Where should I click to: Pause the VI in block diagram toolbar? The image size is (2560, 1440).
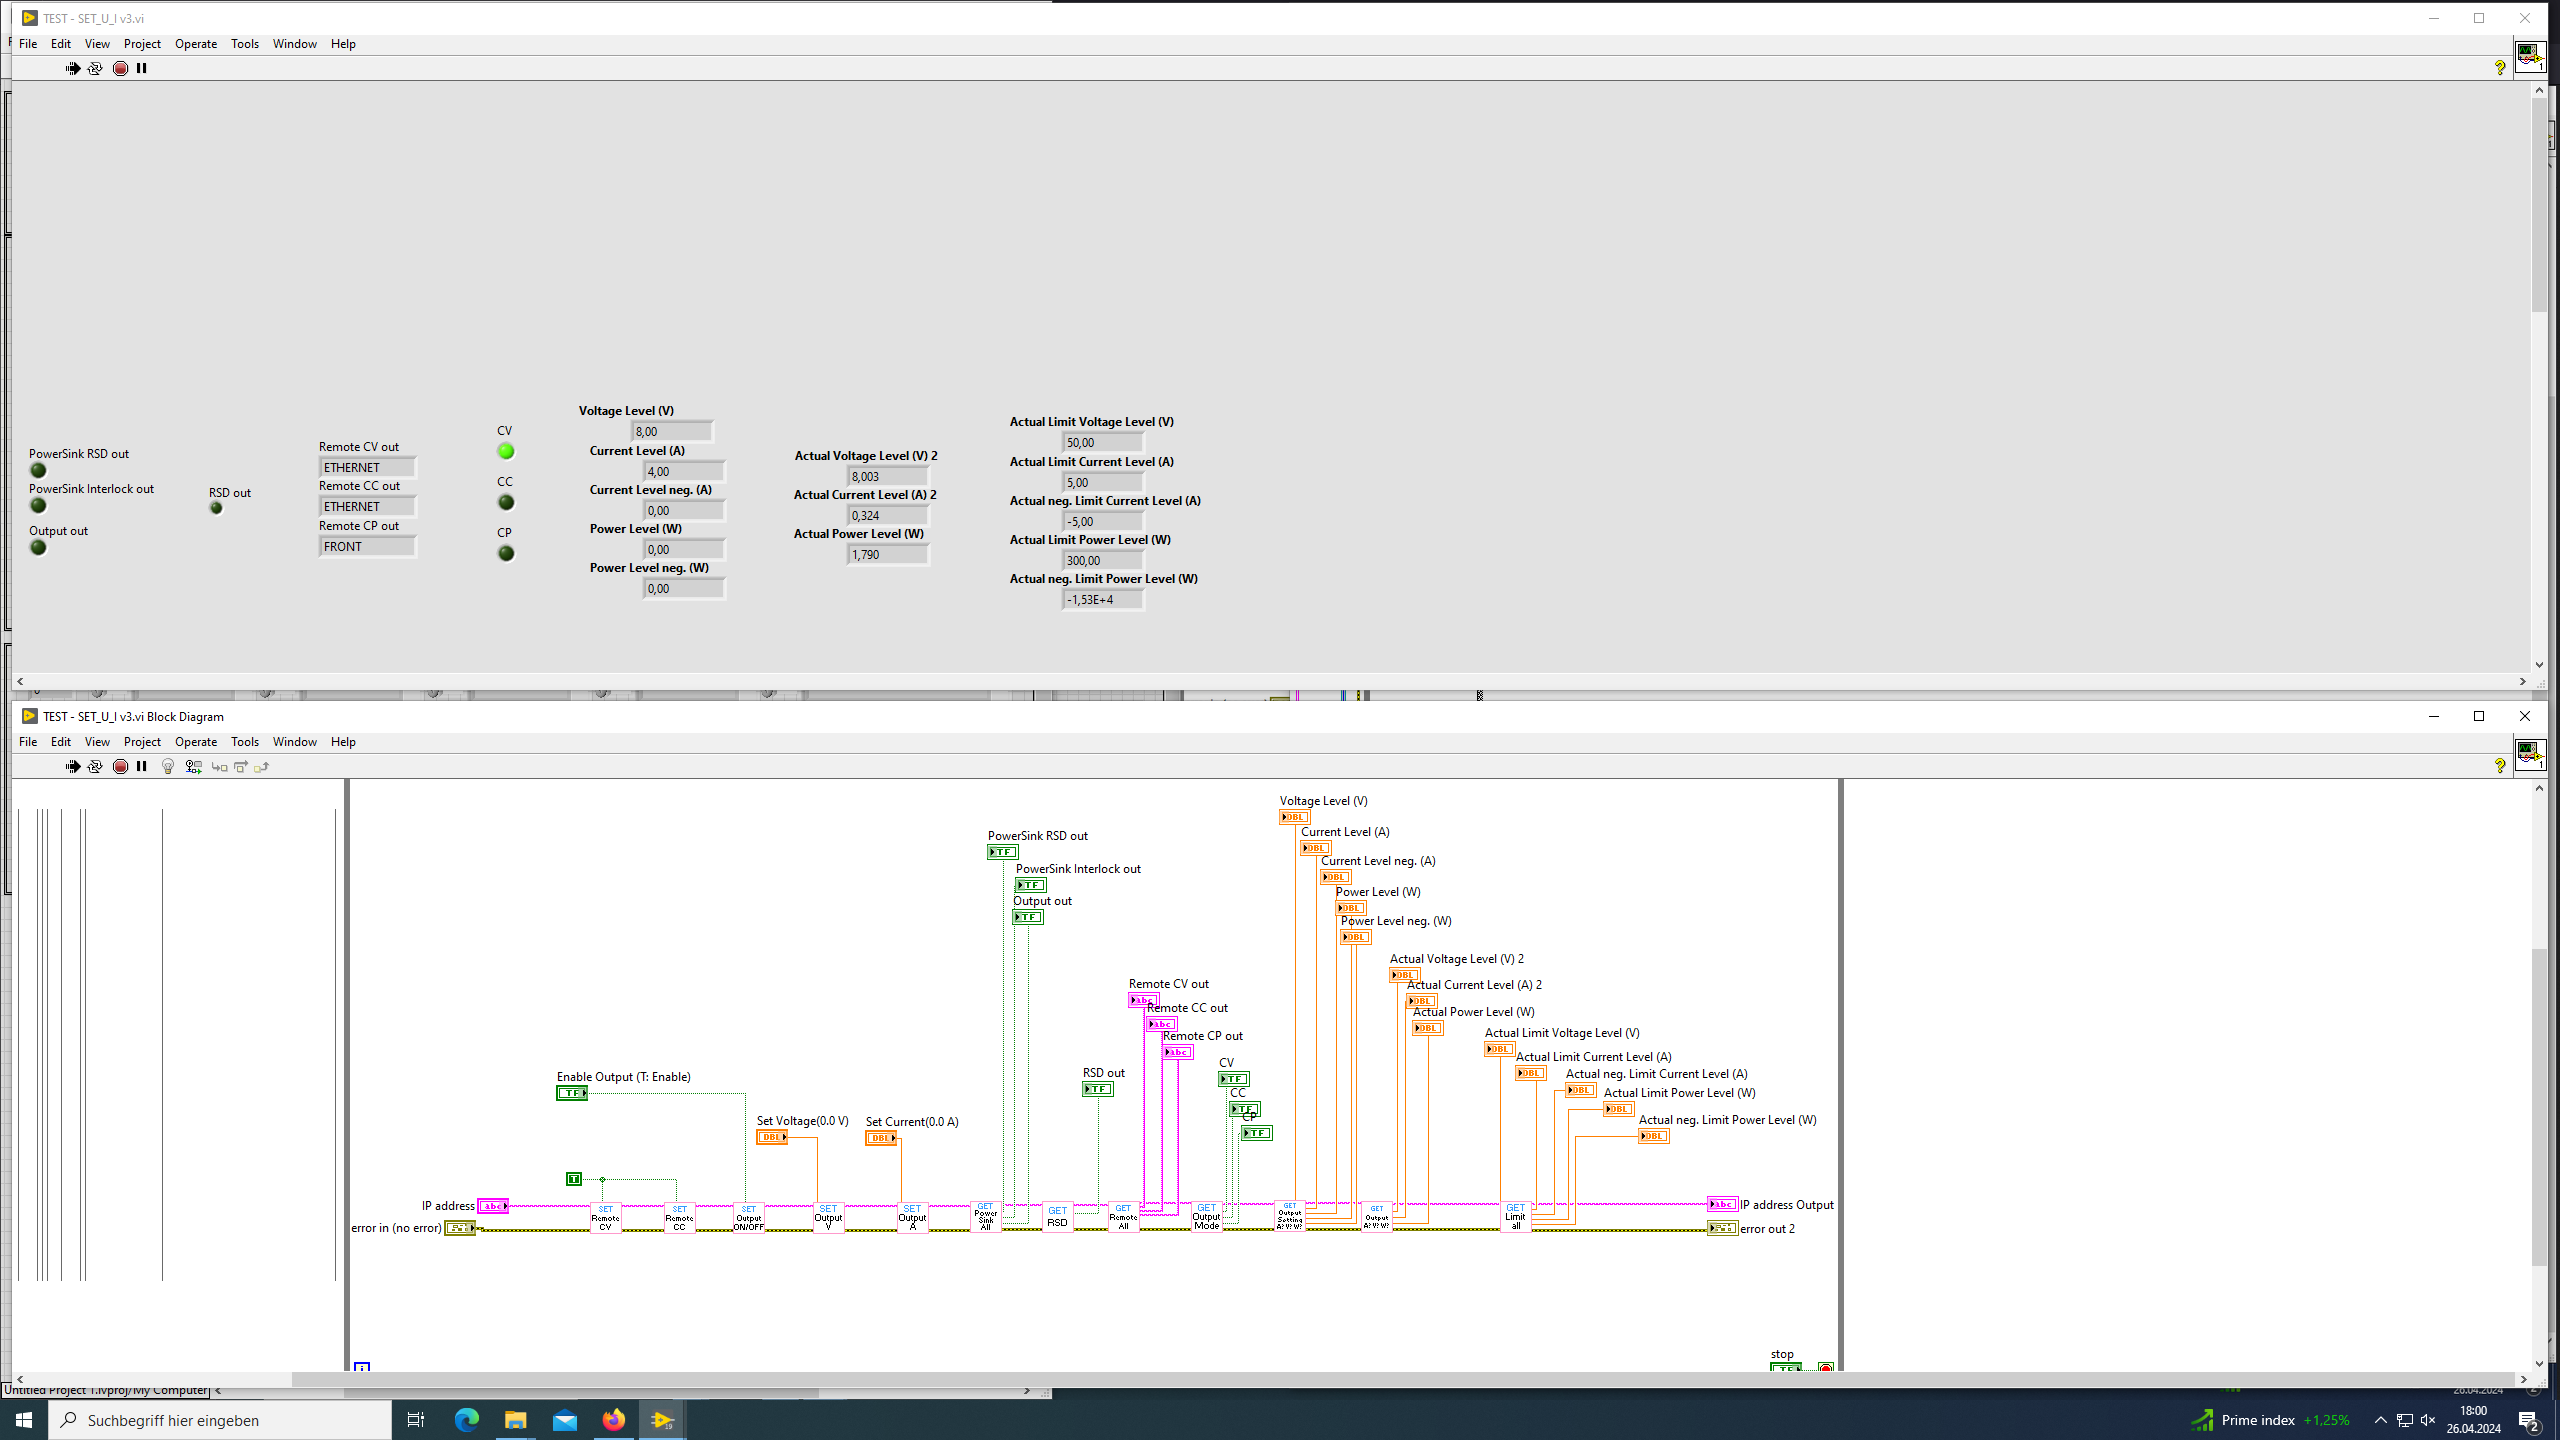142,766
